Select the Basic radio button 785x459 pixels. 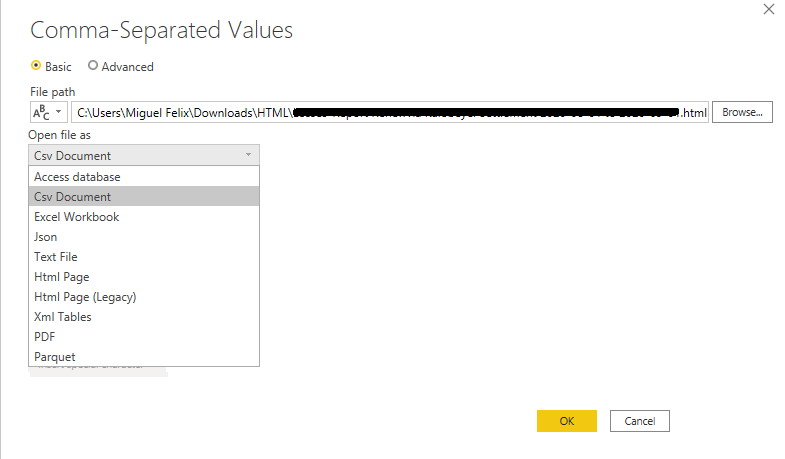point(37,66)
